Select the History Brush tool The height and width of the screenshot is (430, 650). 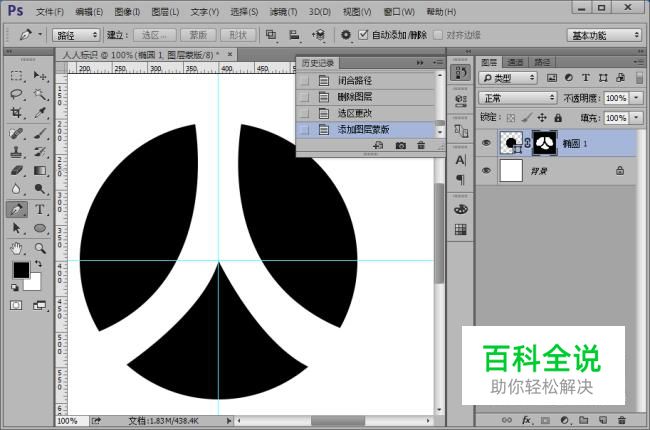pos(40,152)
